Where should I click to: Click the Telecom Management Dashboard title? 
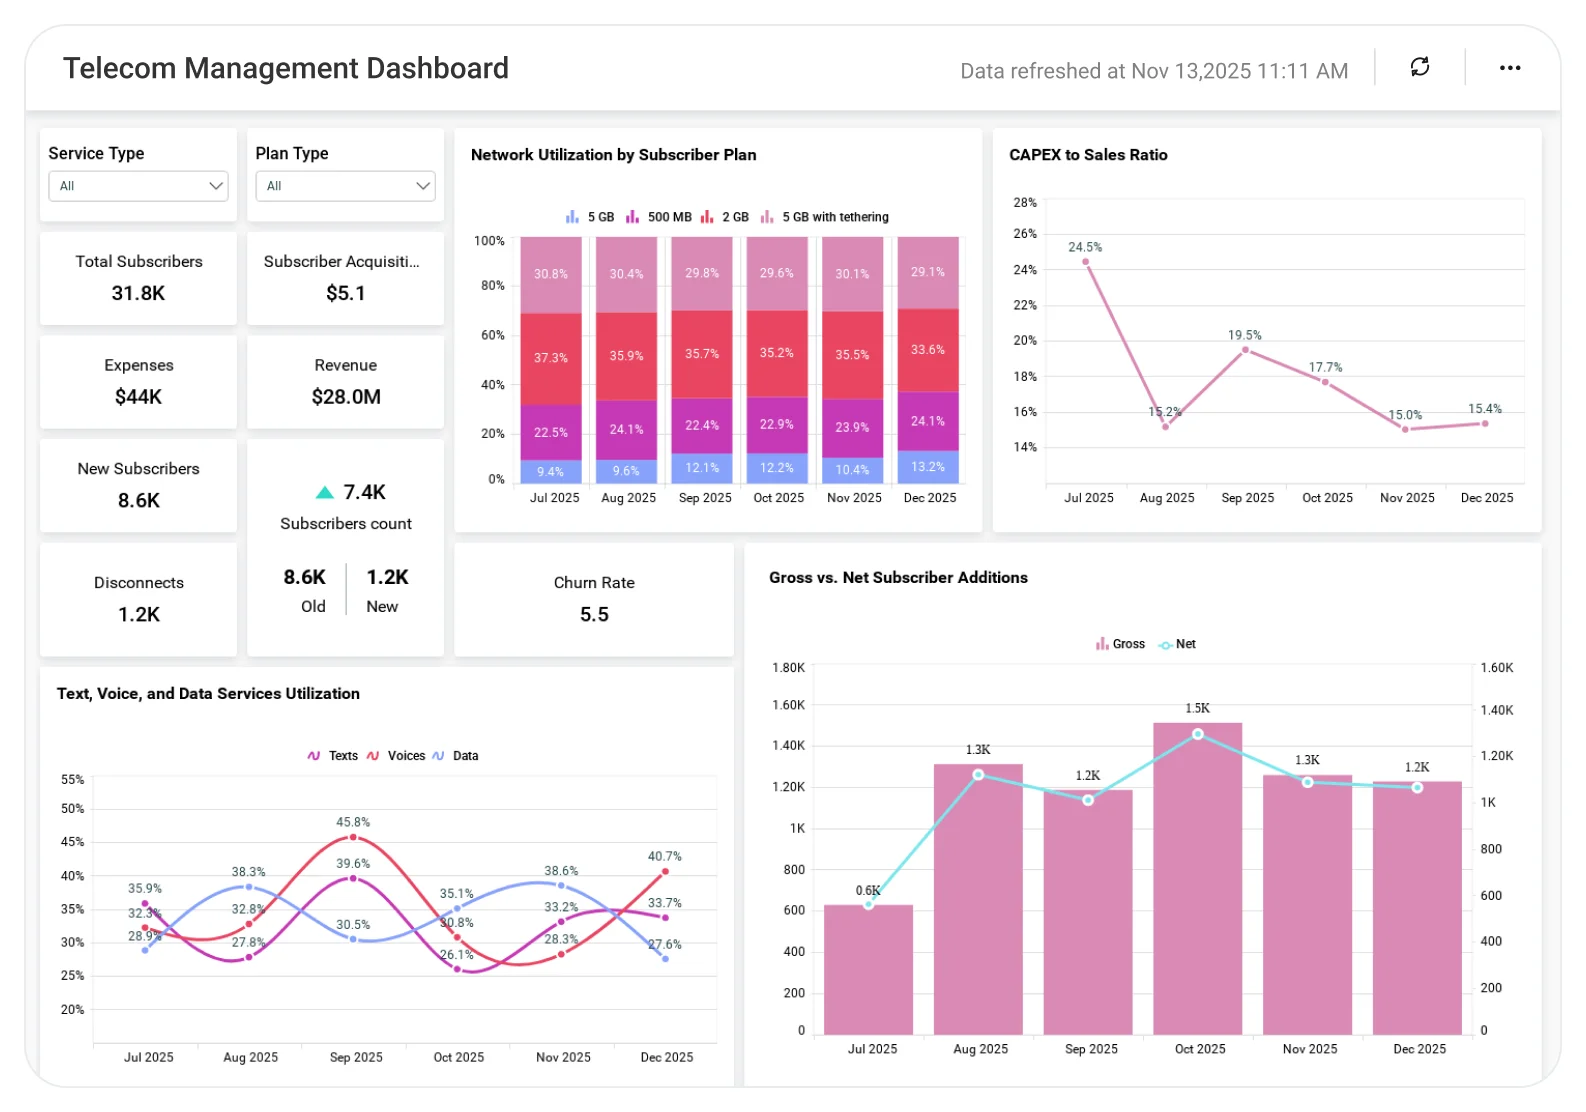pos(286,68)
